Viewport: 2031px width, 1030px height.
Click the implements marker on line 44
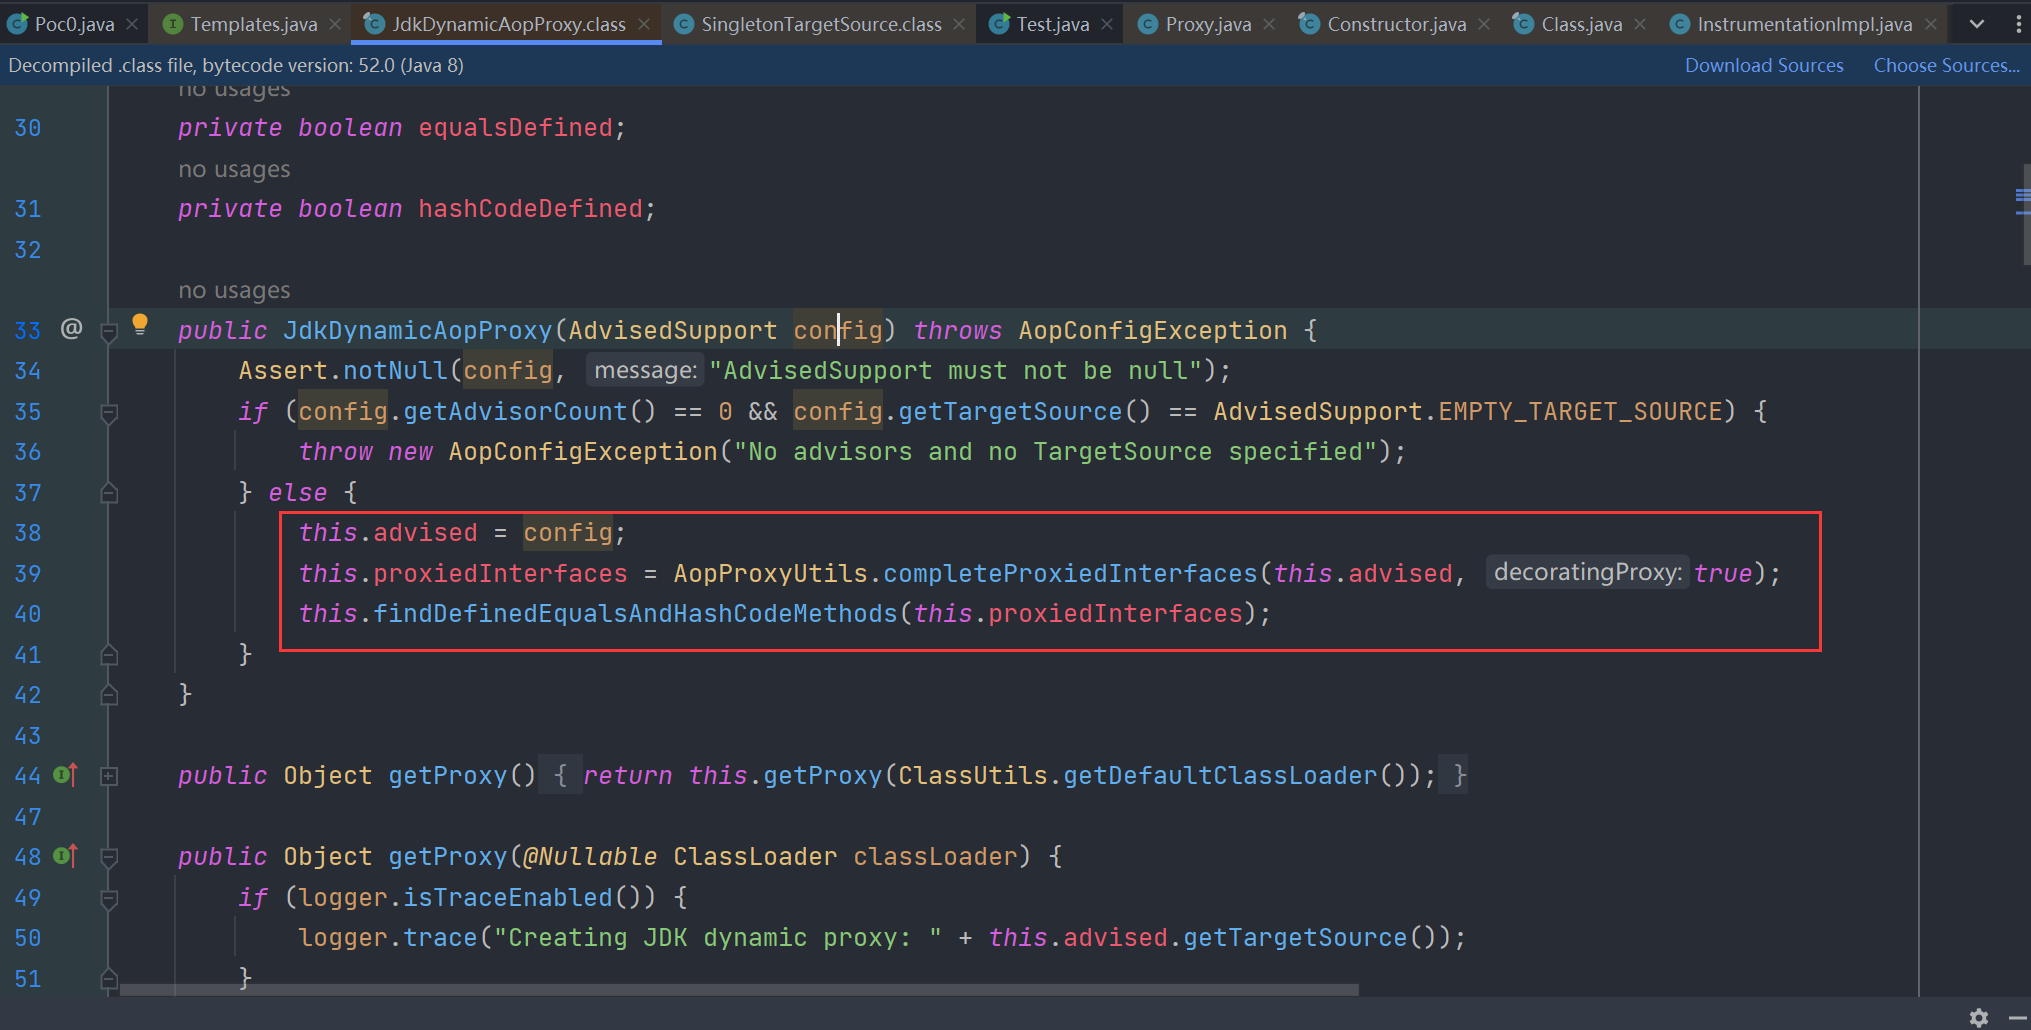65,775
